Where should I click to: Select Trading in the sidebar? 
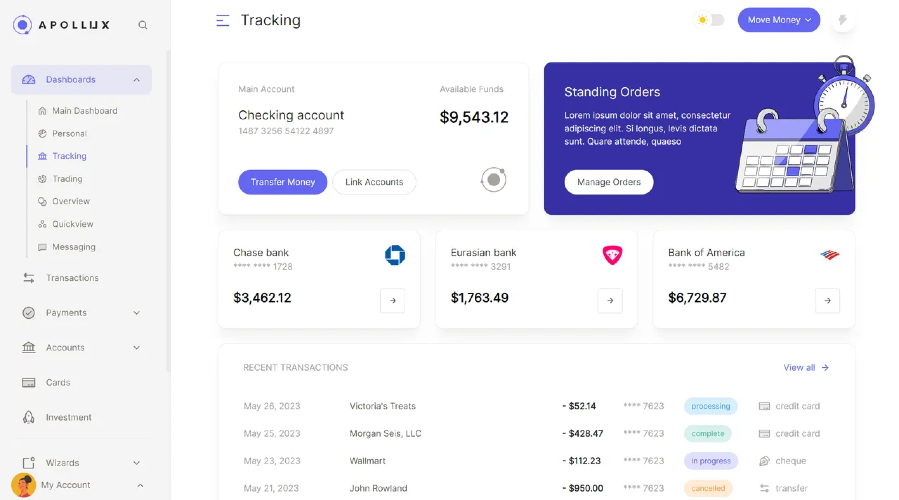click(x=67, y=179)
